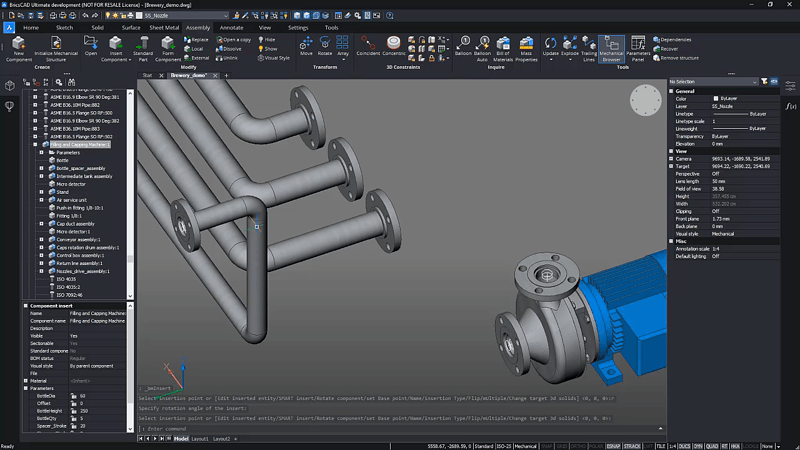Toggle SNAP in status bar
This screenshot has height=450, width=800.
point(546,446)
